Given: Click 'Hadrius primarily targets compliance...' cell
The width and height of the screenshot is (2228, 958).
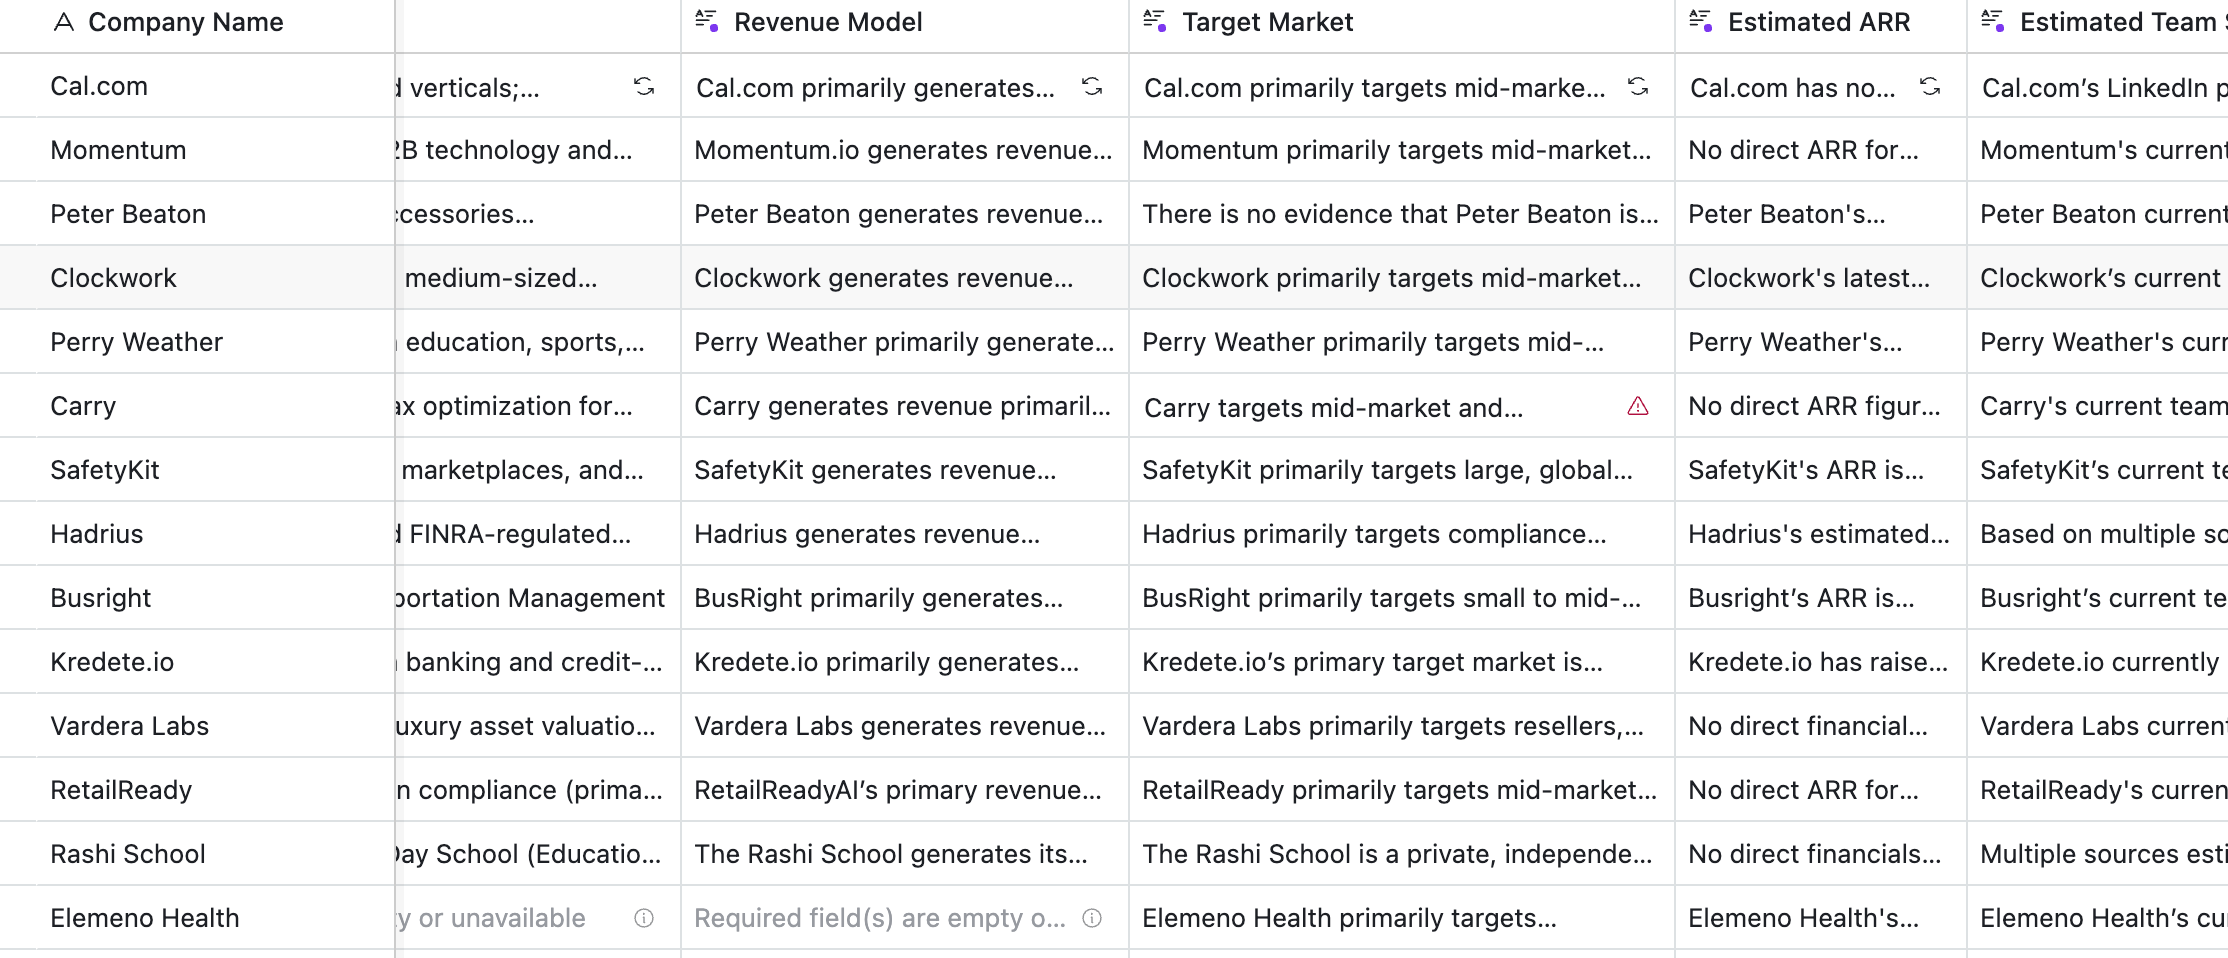Looking at the screenshot, I should [x=1402, y=534].
